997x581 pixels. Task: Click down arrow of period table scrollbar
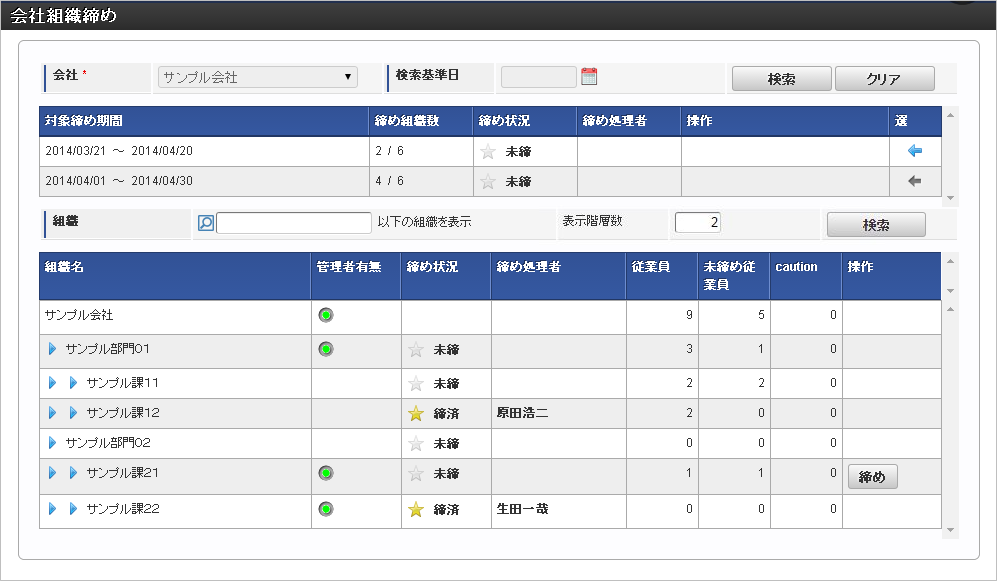tap(950, 198)
